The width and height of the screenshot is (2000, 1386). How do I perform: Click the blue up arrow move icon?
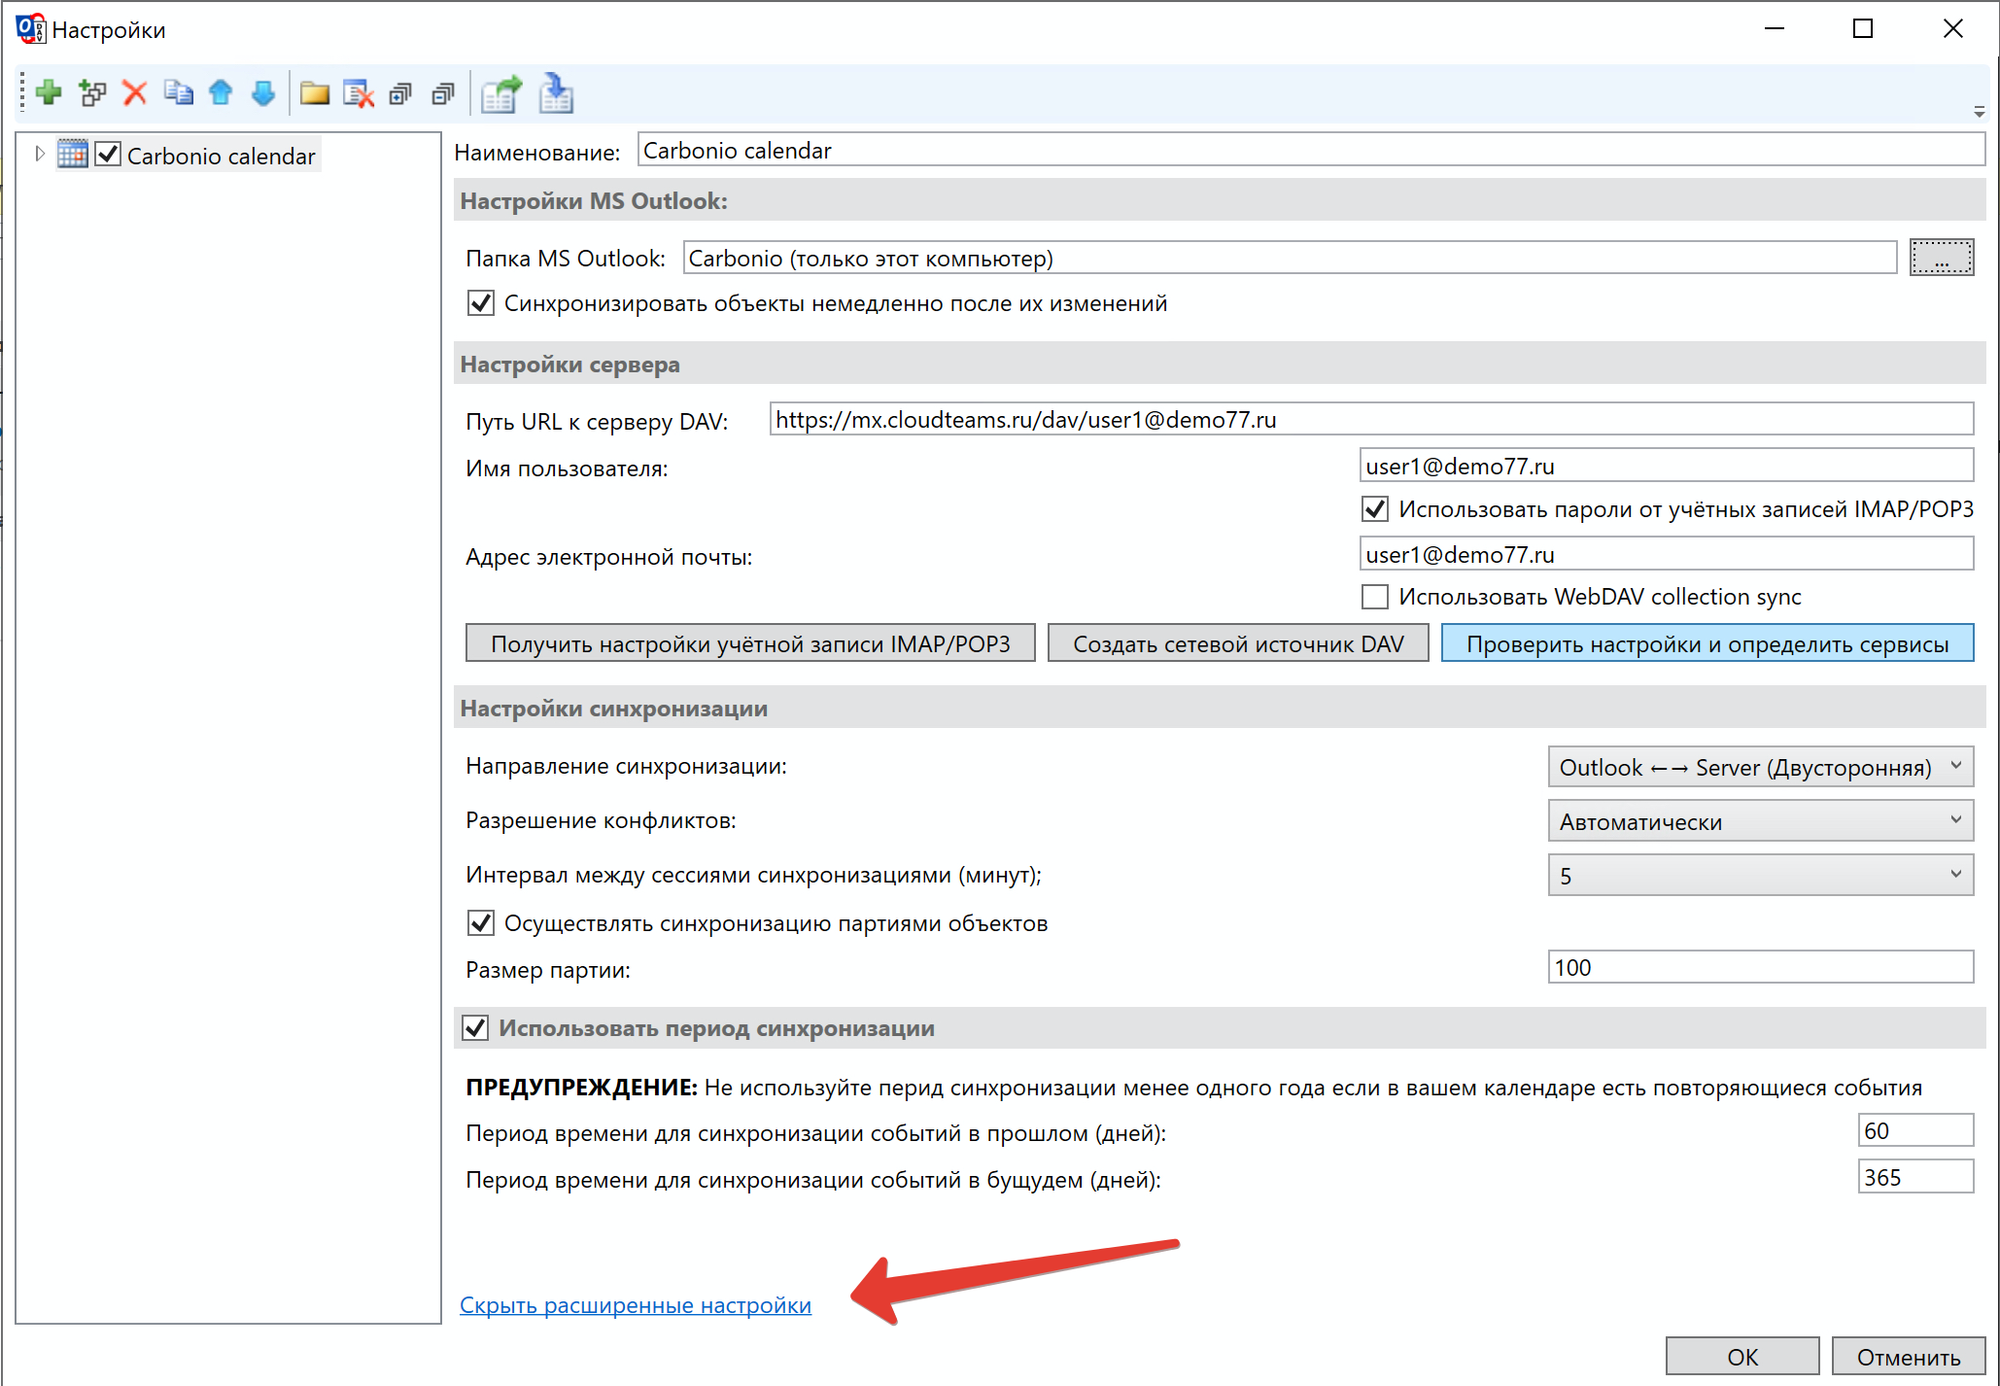(x=221, y=93)
